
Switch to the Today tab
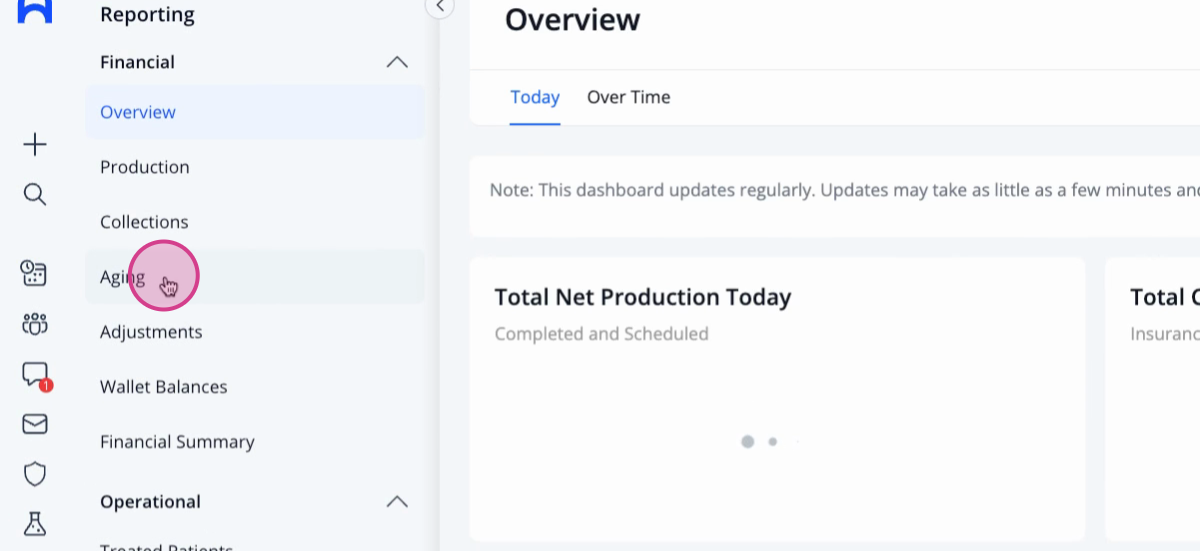[x=535, y=97]
